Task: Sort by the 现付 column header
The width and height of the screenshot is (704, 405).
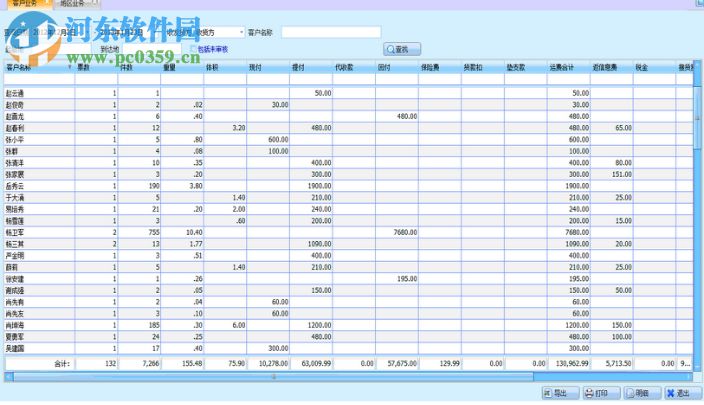Action: (x=268, y=67)
